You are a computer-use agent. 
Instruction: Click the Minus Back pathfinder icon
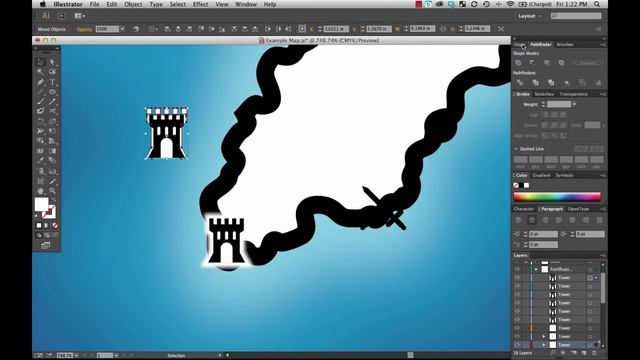click(598, 82)
